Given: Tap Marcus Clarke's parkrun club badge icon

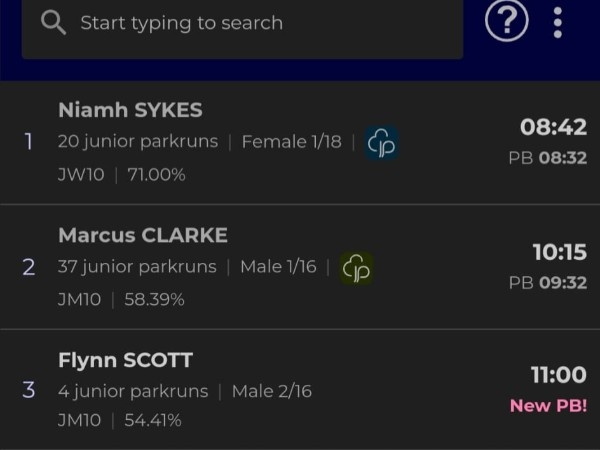Looking at the screenshot, I should click(357, 267).
